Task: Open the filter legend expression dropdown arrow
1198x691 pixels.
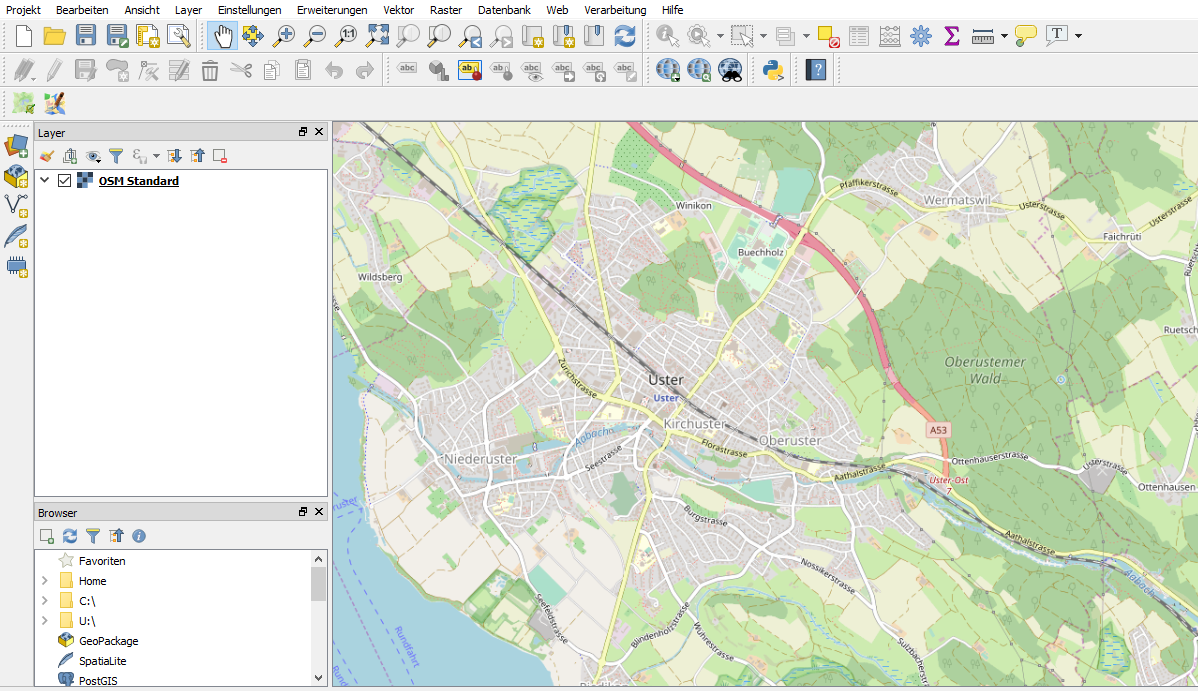Action: [156, 156]
